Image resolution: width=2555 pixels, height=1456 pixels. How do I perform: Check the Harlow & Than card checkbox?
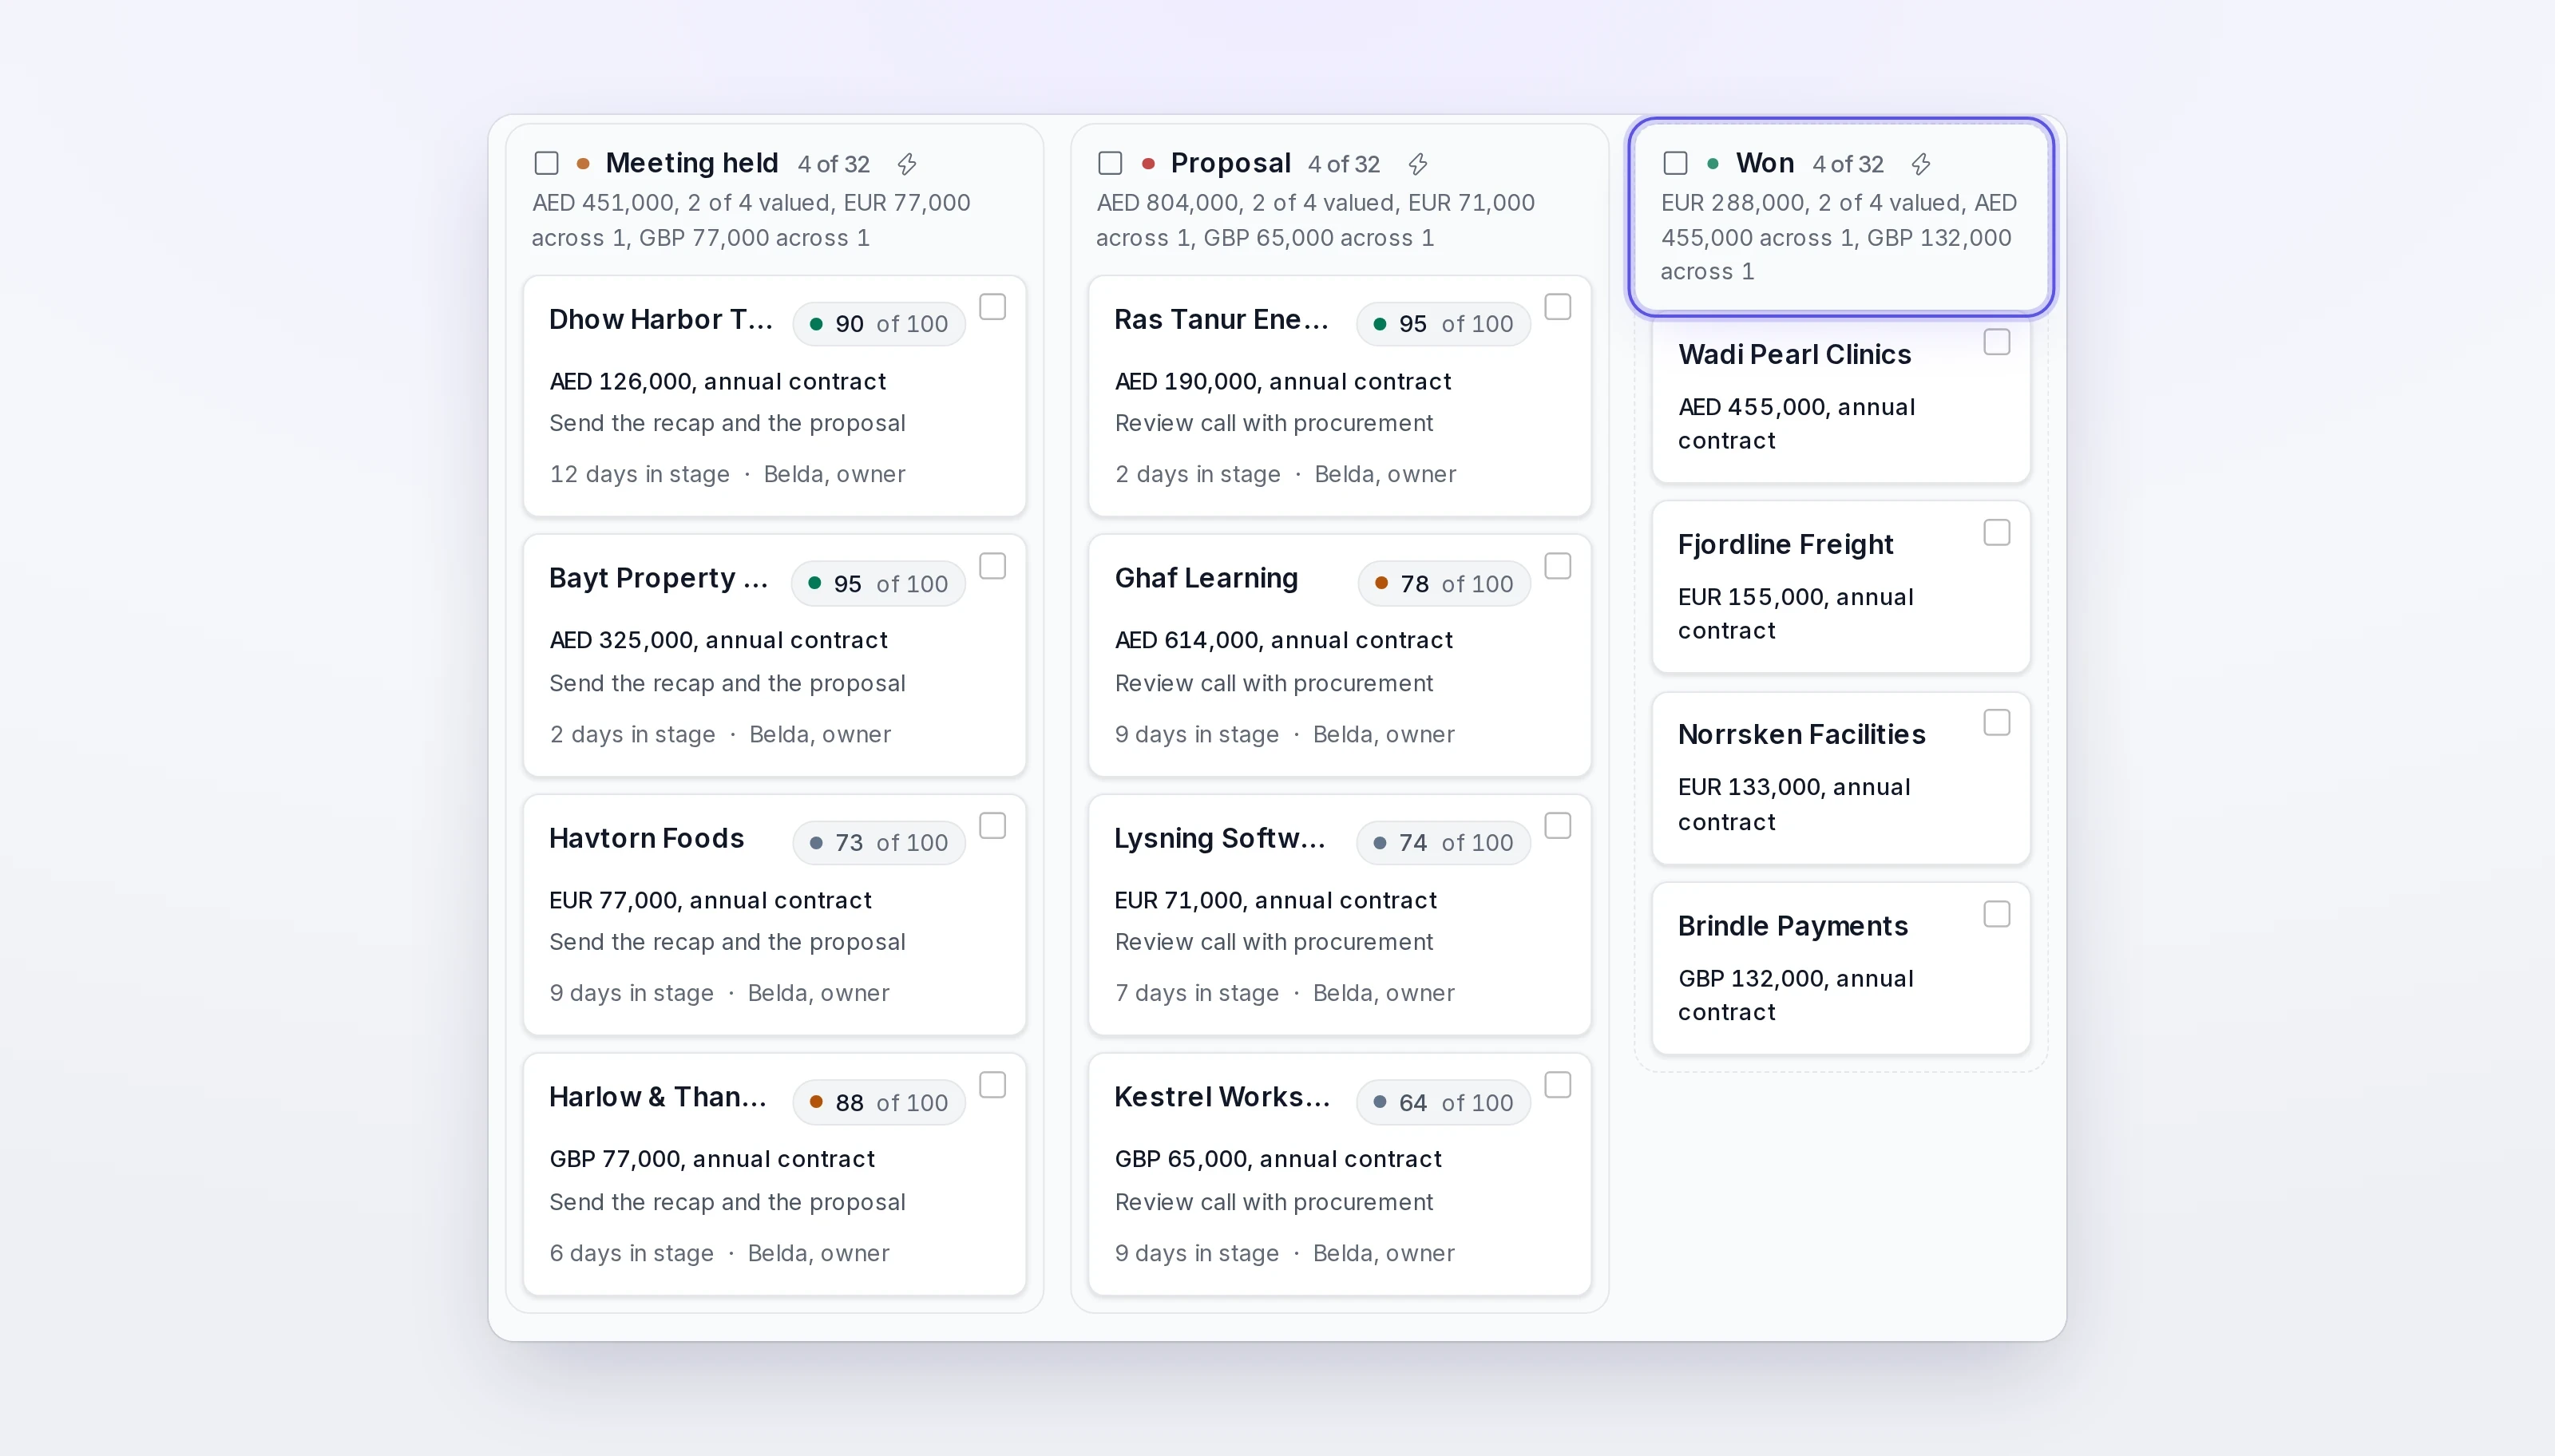[992, 1085]
